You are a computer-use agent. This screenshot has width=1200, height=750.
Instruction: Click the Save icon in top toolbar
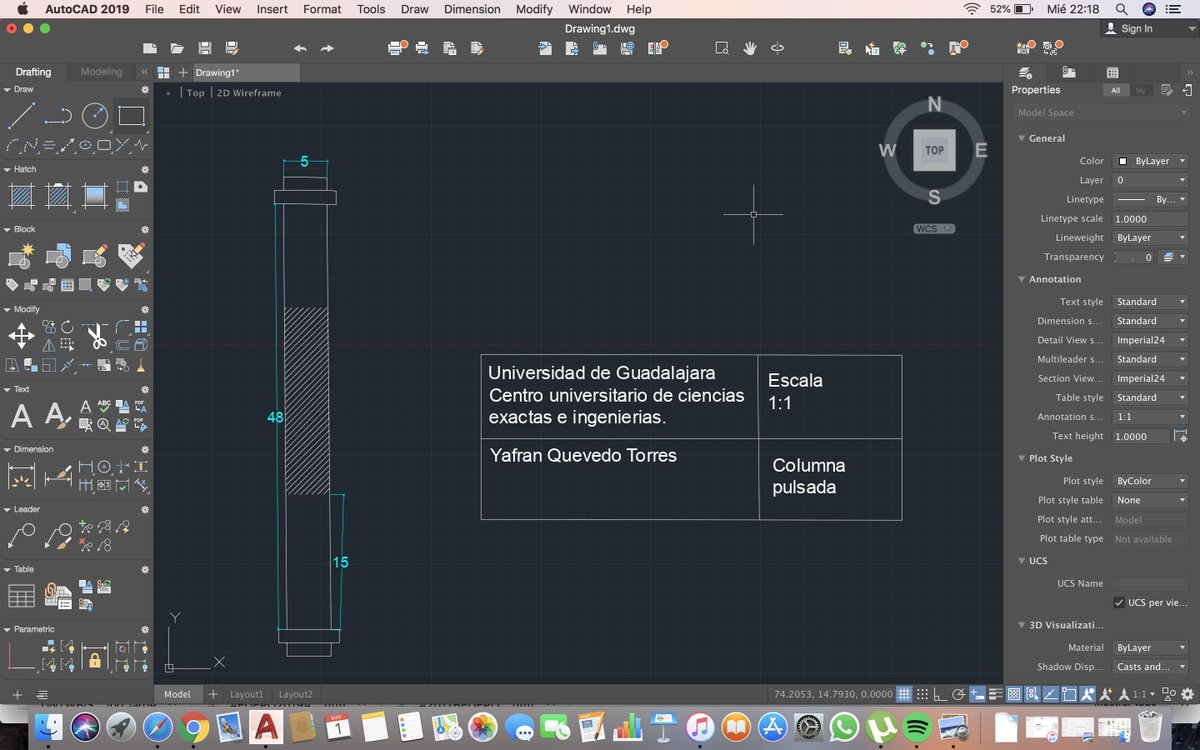click(x=204, y=48)
